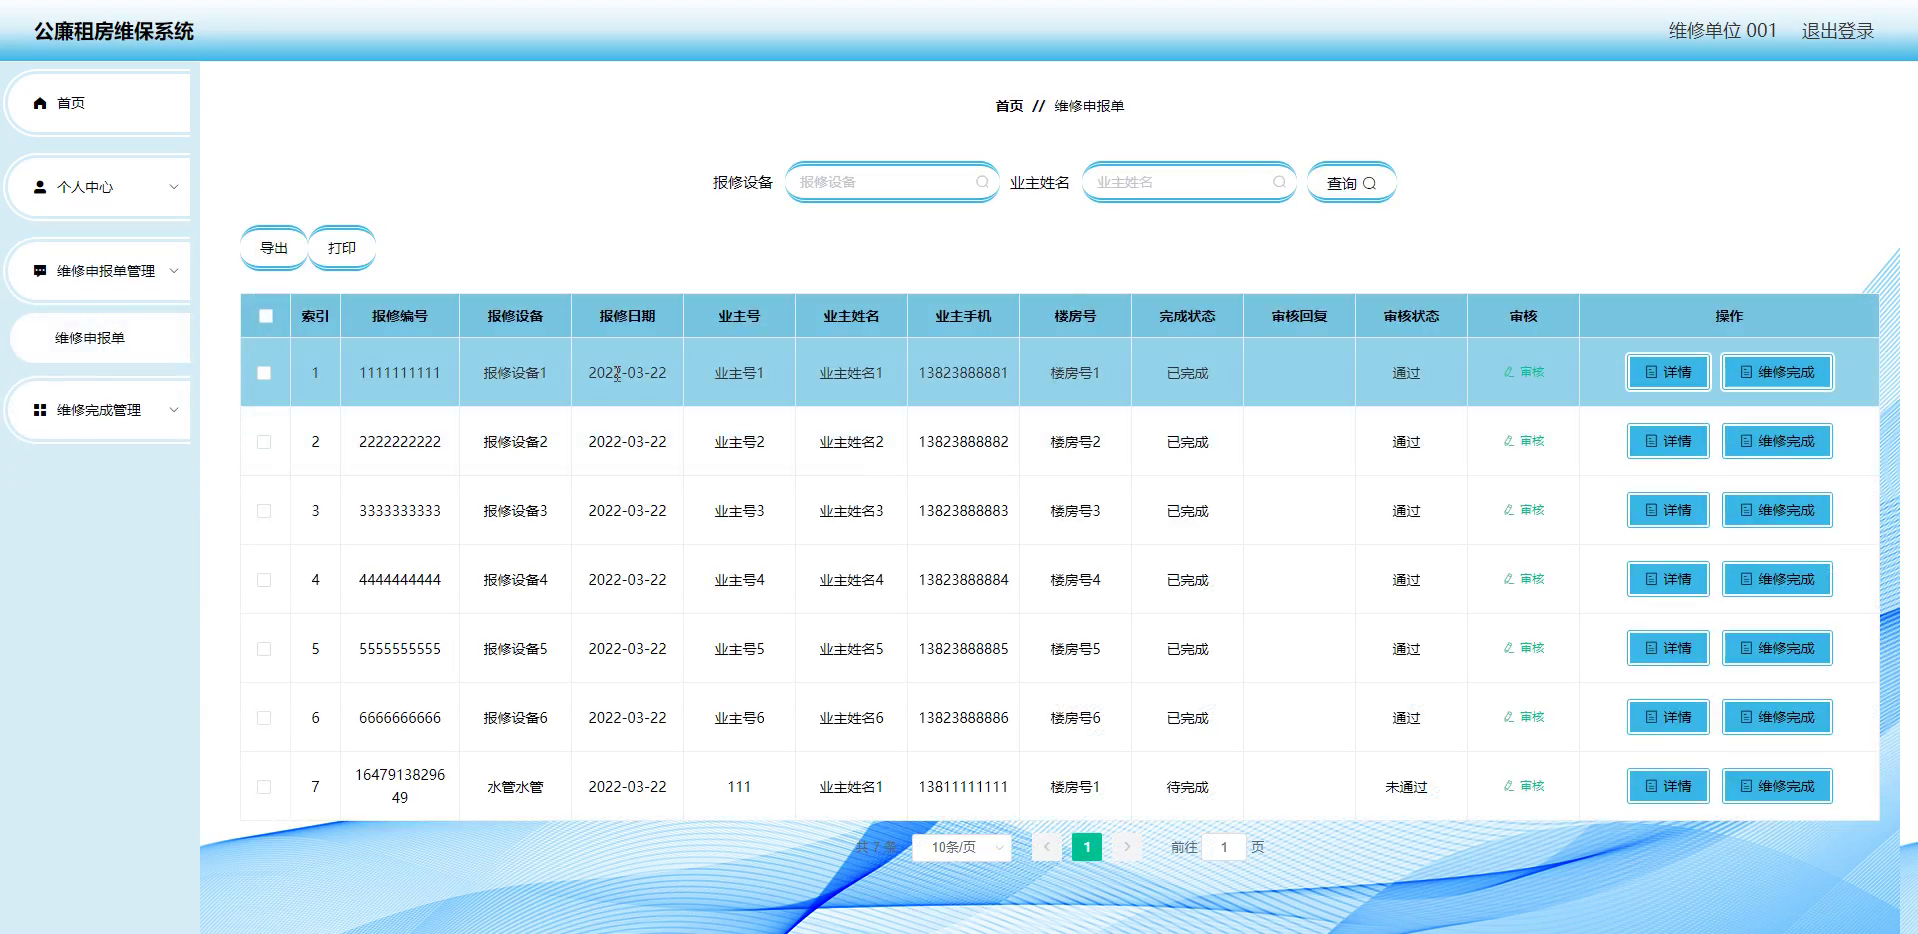The height and width of the screenshot is (934, 1918).
Task: Click 公廉租房维保系统 title
Action: pyautogui.click(x=114, y=31)
